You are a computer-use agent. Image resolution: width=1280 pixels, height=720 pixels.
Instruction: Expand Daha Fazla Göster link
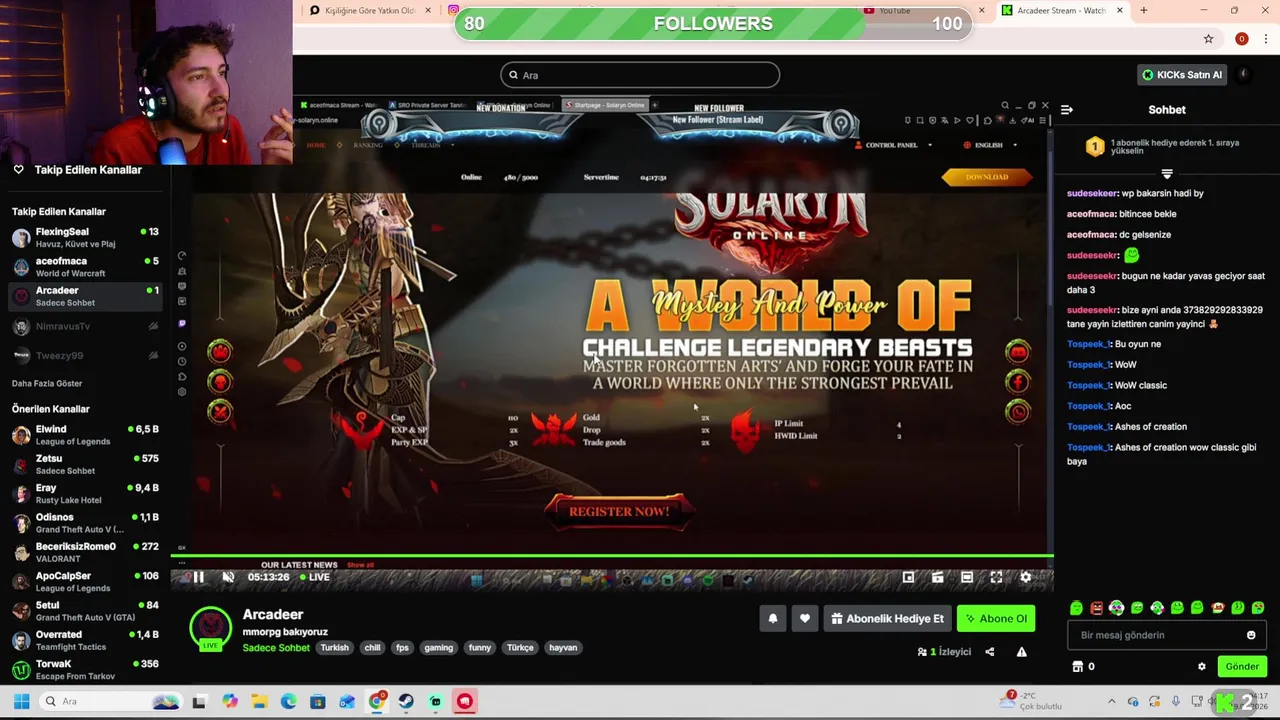tap(47, 384)
